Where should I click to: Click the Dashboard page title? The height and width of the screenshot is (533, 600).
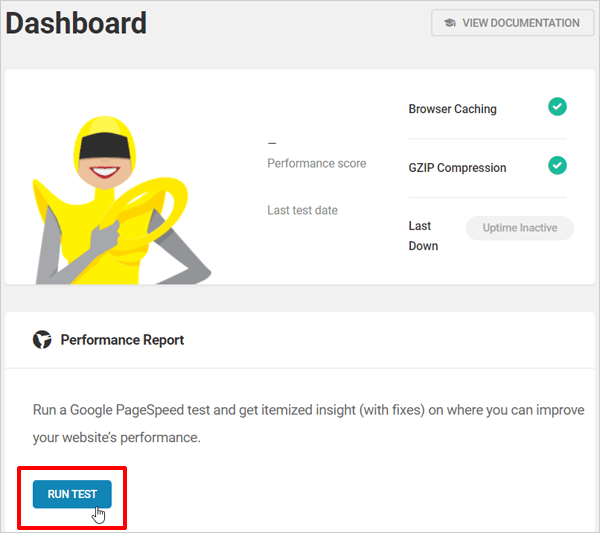click(x=76, y=23)
